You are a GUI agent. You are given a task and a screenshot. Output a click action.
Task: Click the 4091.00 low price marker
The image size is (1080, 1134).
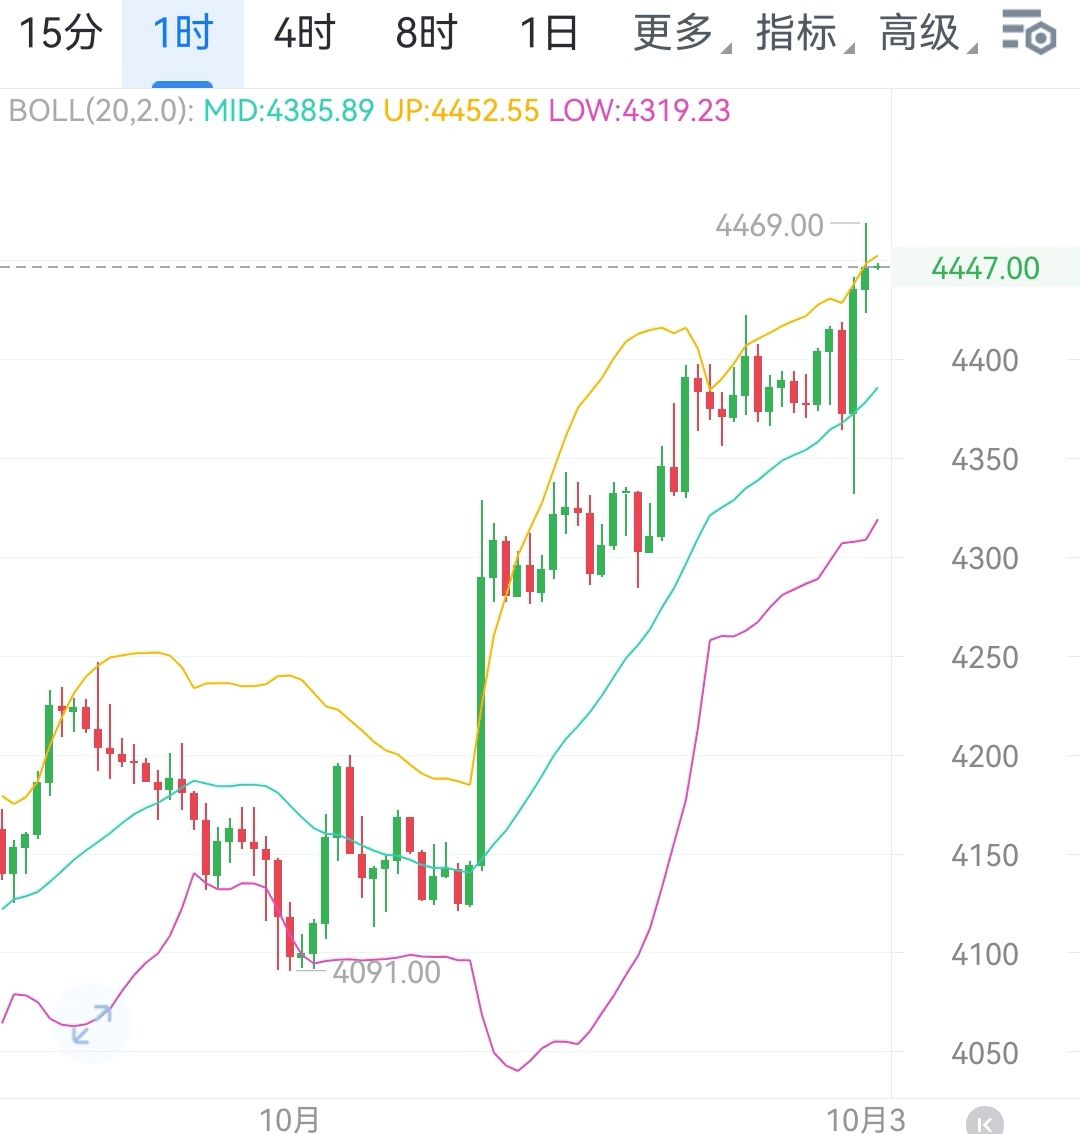(386, 972)
